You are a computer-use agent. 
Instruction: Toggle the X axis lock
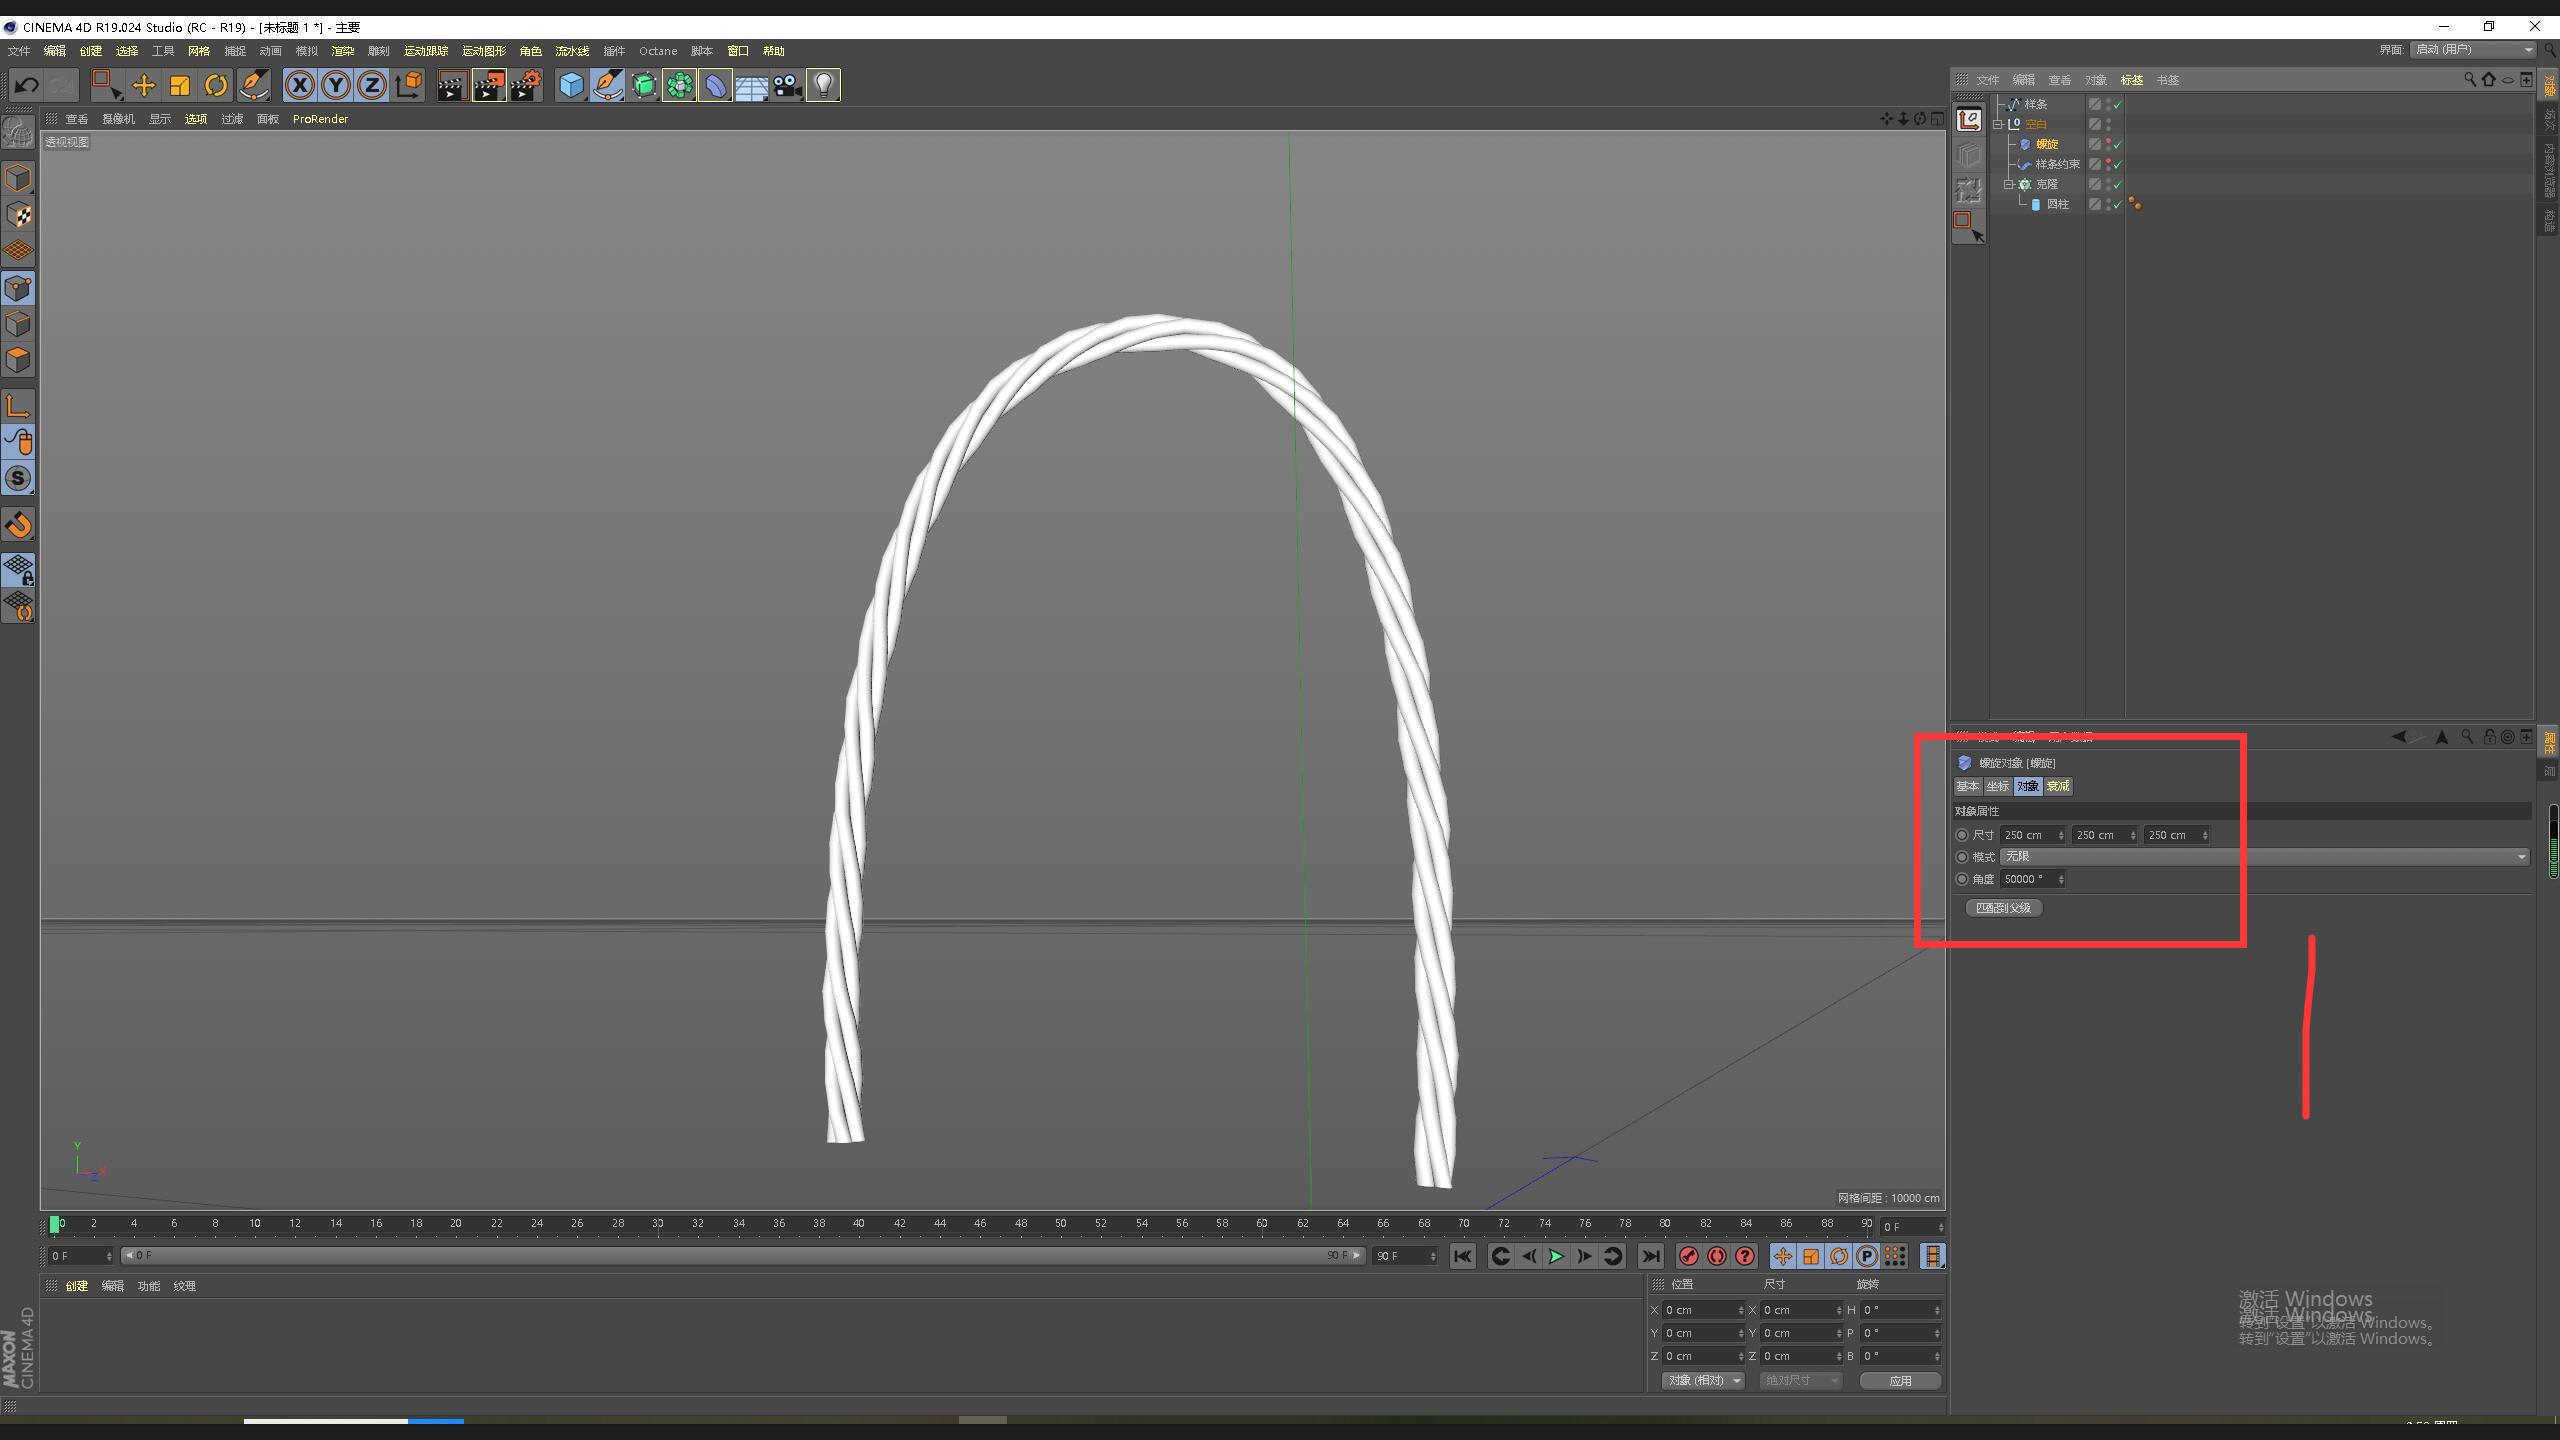point(299,86)
